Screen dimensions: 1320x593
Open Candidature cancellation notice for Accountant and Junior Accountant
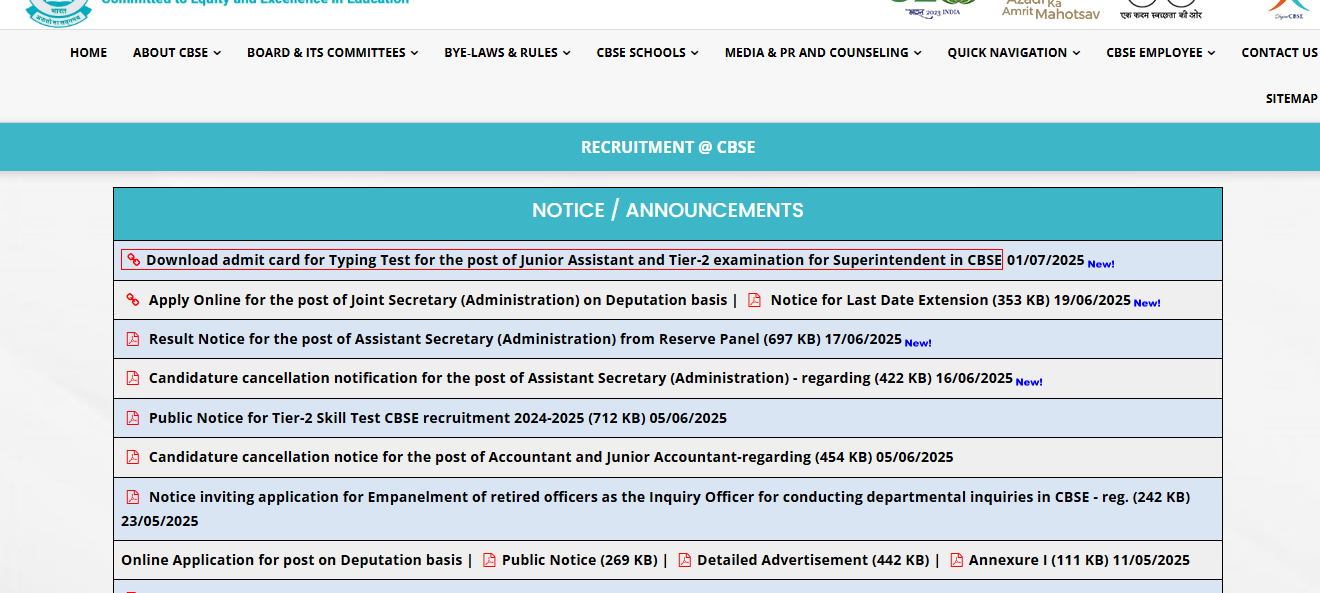coord(510,457)
